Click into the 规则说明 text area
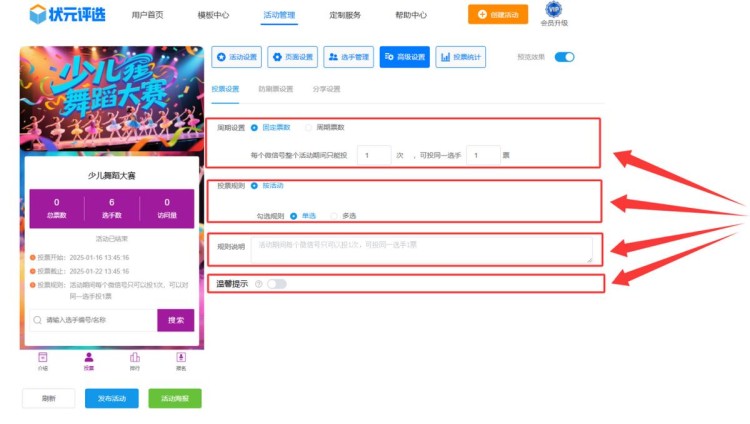The height and width of the screenshot is (424, 750). click(x=420, y=250)
